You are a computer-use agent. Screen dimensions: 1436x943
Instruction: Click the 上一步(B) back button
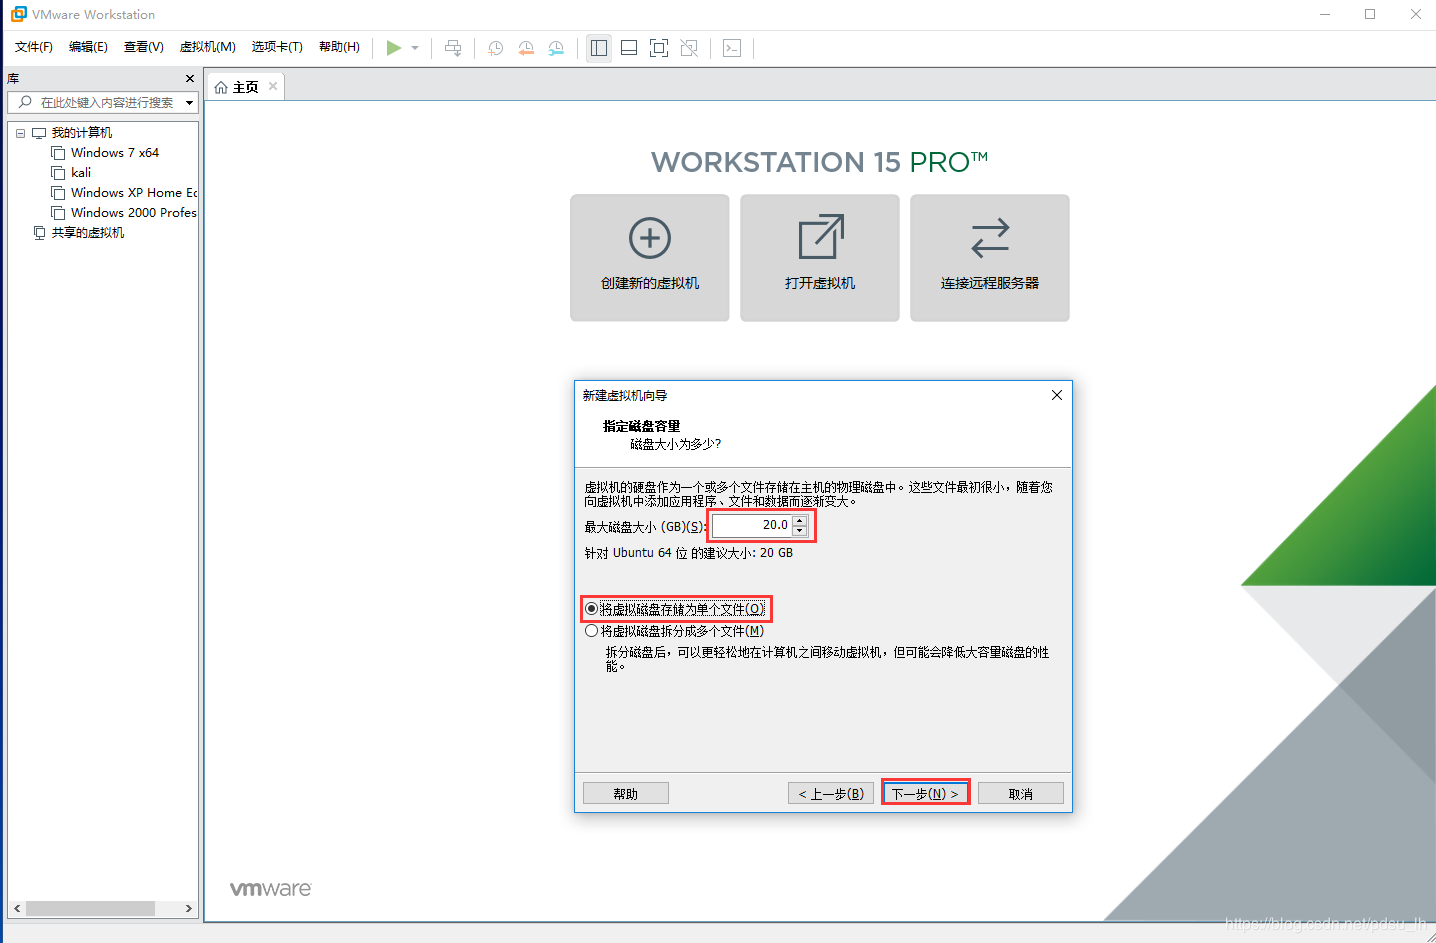tap(831, 794)
